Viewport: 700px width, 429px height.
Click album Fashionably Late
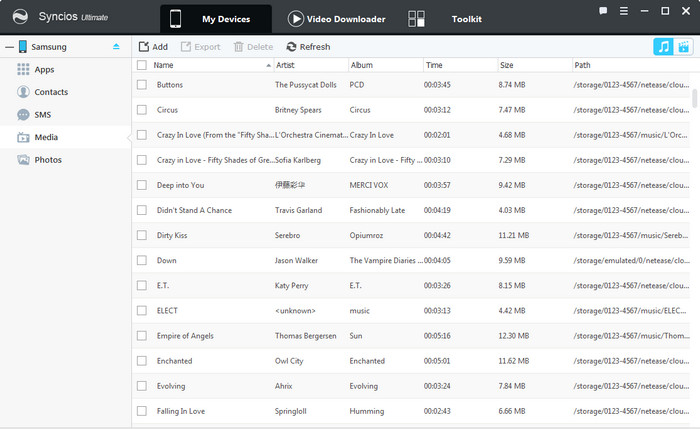pyautogui.click(x=377, y=210)
